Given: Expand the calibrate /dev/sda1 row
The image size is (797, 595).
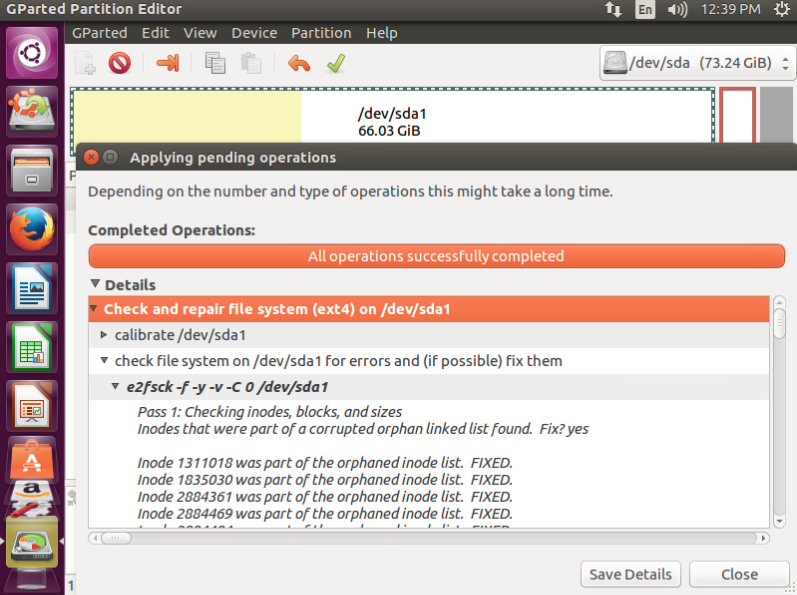Looking at the screenshot, I should click(x=104, y=335).
